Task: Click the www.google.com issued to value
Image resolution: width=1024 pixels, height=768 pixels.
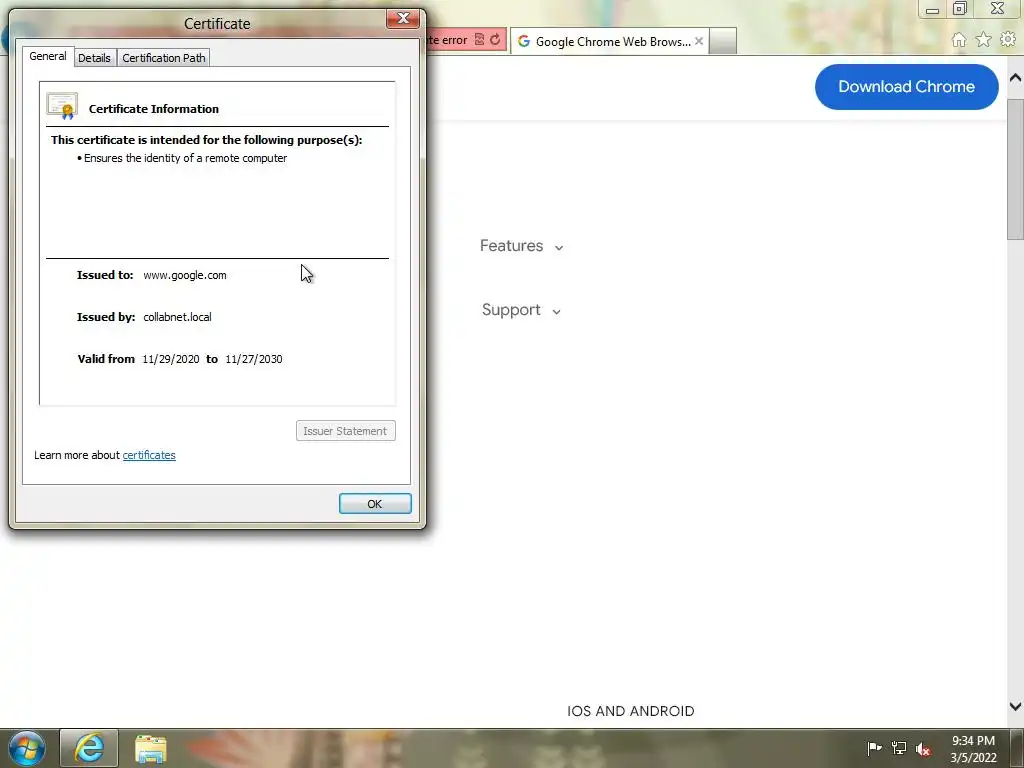Action: coord(185,275)
